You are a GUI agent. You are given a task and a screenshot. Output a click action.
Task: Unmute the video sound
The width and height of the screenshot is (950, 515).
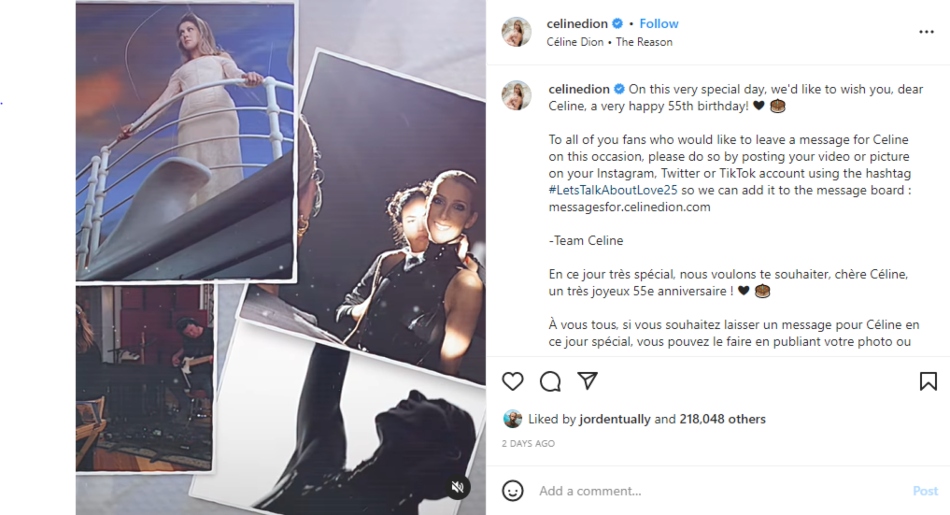tap(458, 487)
